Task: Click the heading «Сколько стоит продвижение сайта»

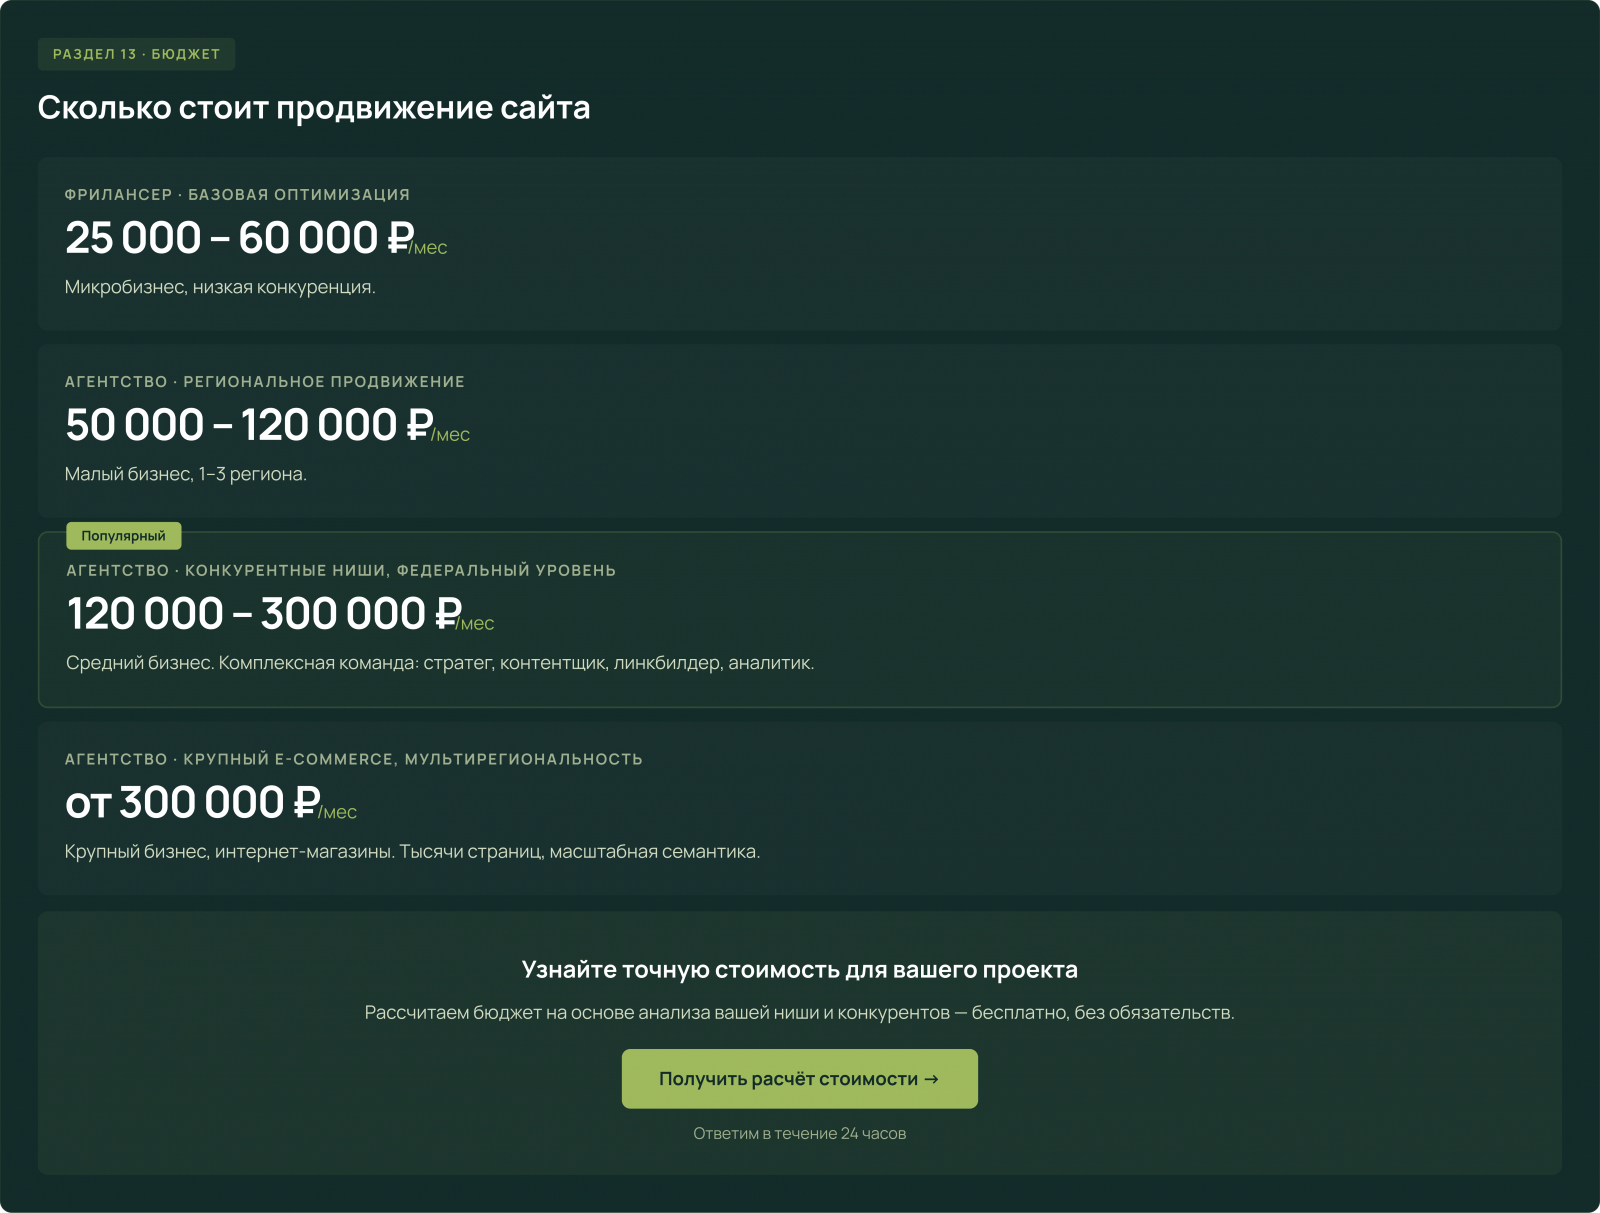Action: [x=314, y=107]
